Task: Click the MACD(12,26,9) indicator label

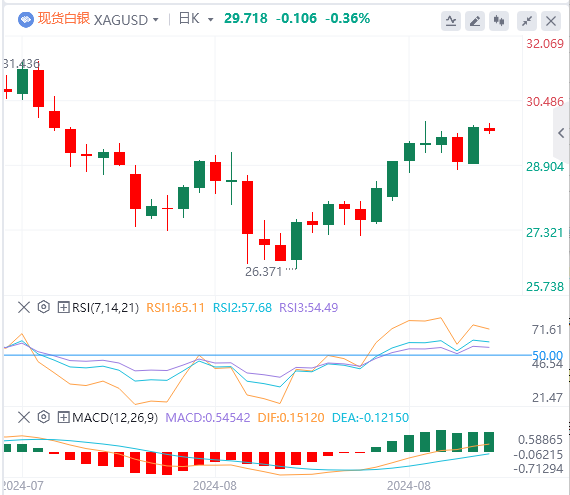Action: point(115,418)
